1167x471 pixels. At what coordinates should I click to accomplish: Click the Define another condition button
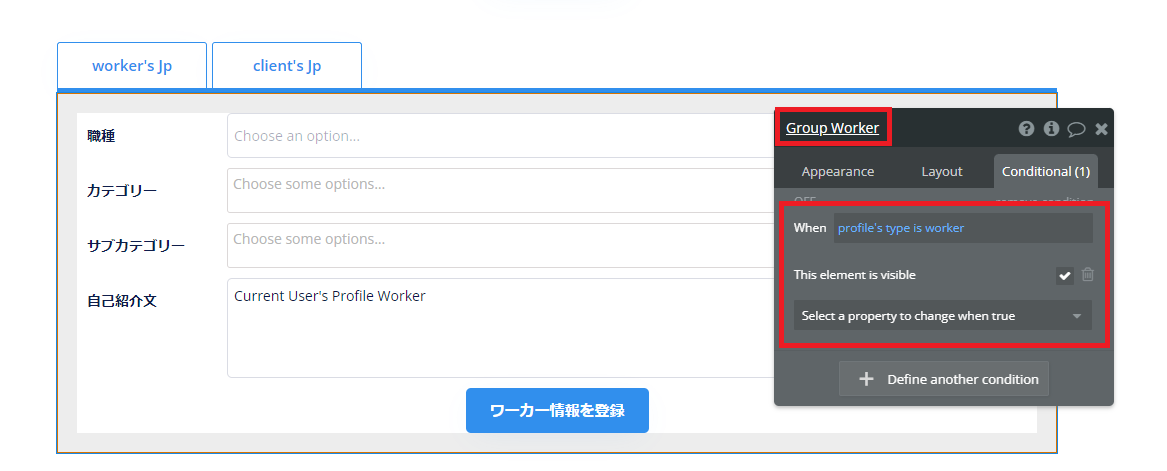943,379
